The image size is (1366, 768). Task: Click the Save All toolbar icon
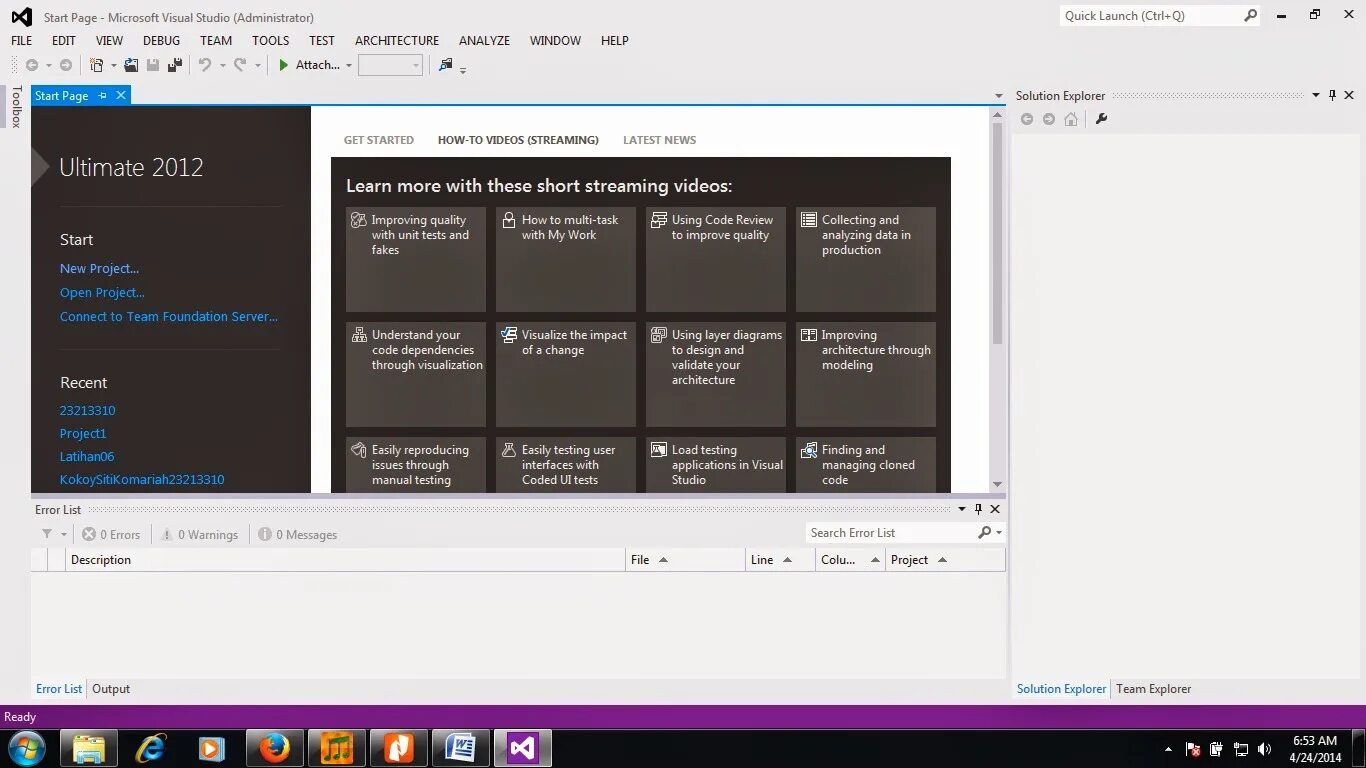[175, 65]
